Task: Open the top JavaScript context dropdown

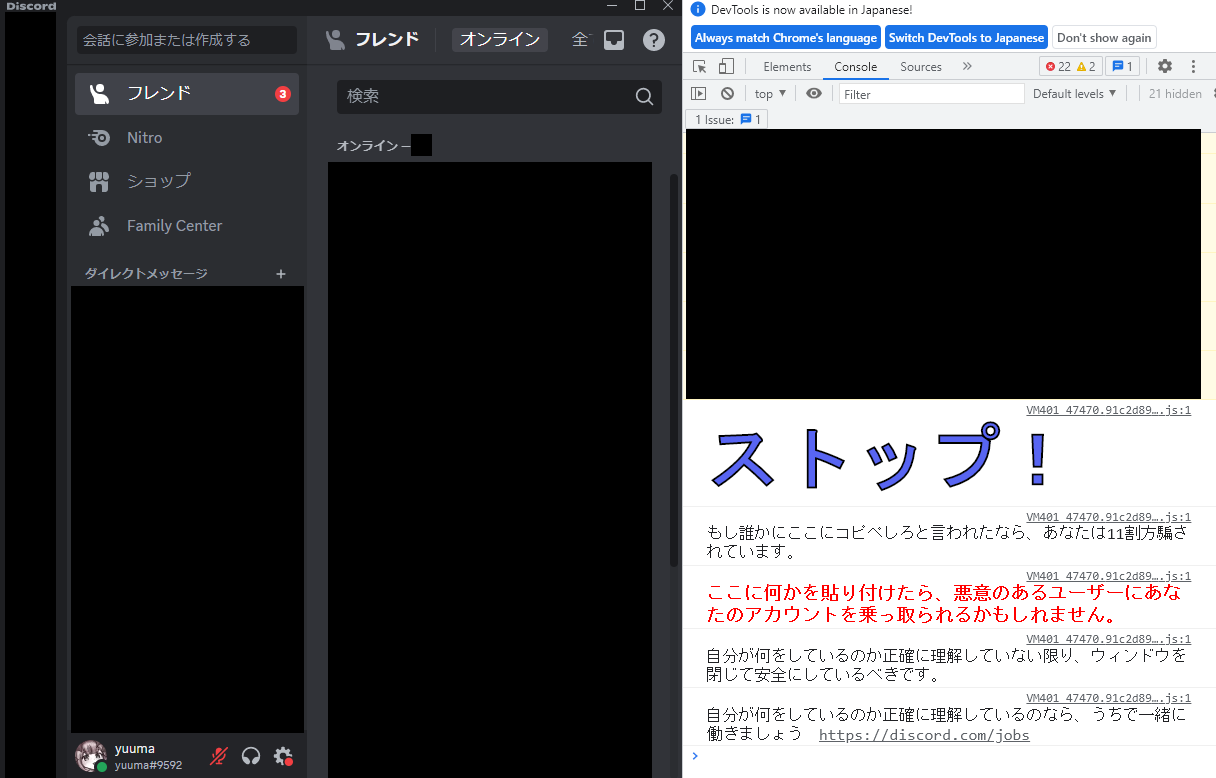Action: point(770,94)
